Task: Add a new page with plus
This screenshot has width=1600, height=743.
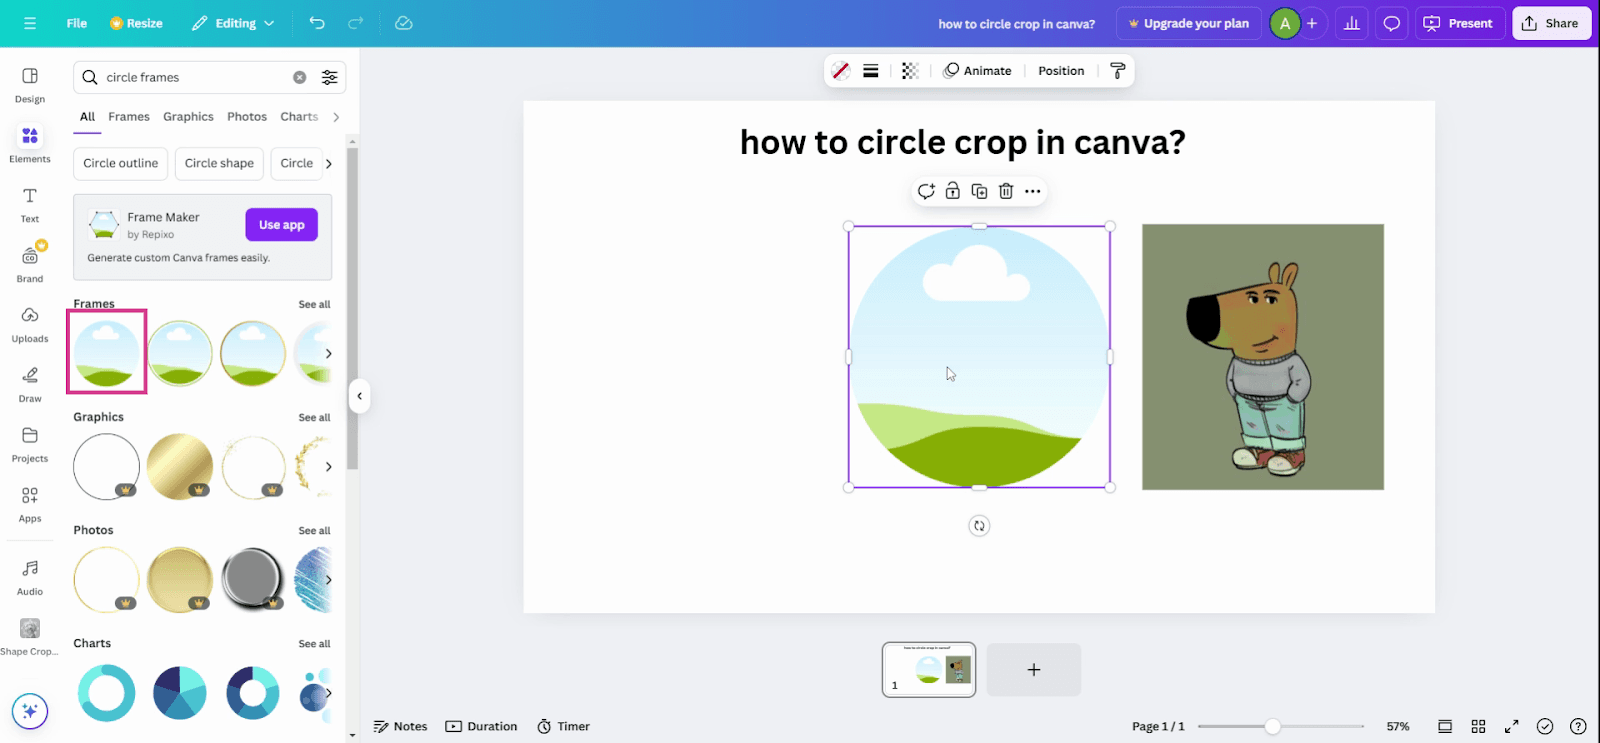Action: pos(1034,670)
